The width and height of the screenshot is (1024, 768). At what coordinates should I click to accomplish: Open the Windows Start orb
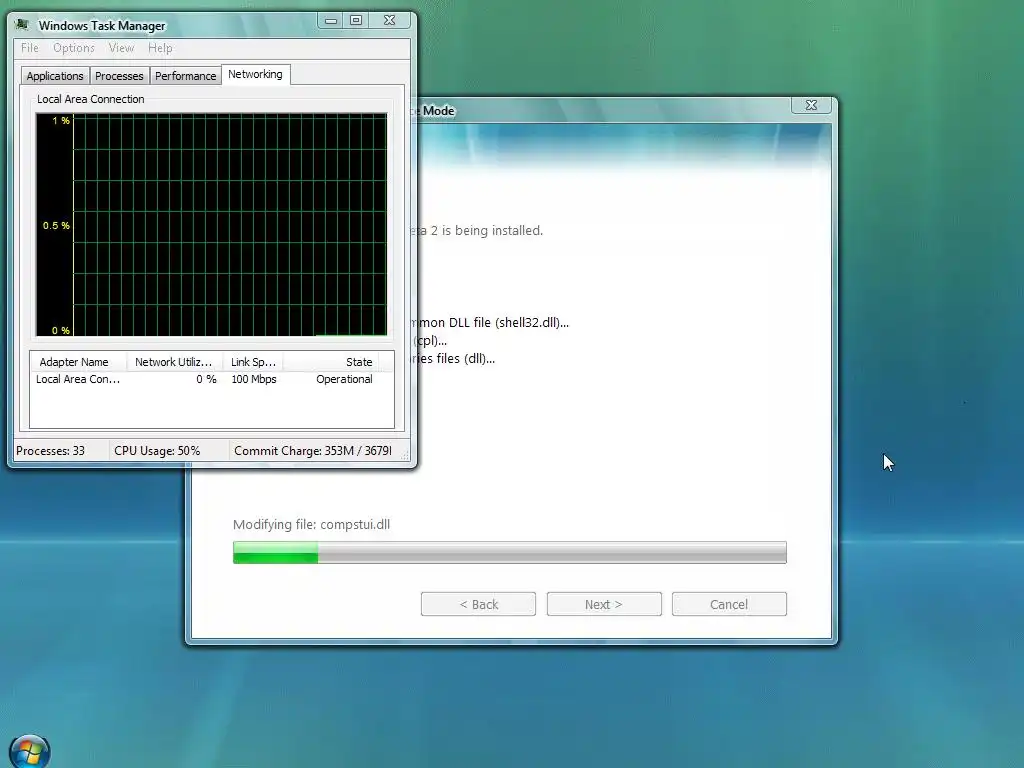pyautogui.click(x=30, y=752)
